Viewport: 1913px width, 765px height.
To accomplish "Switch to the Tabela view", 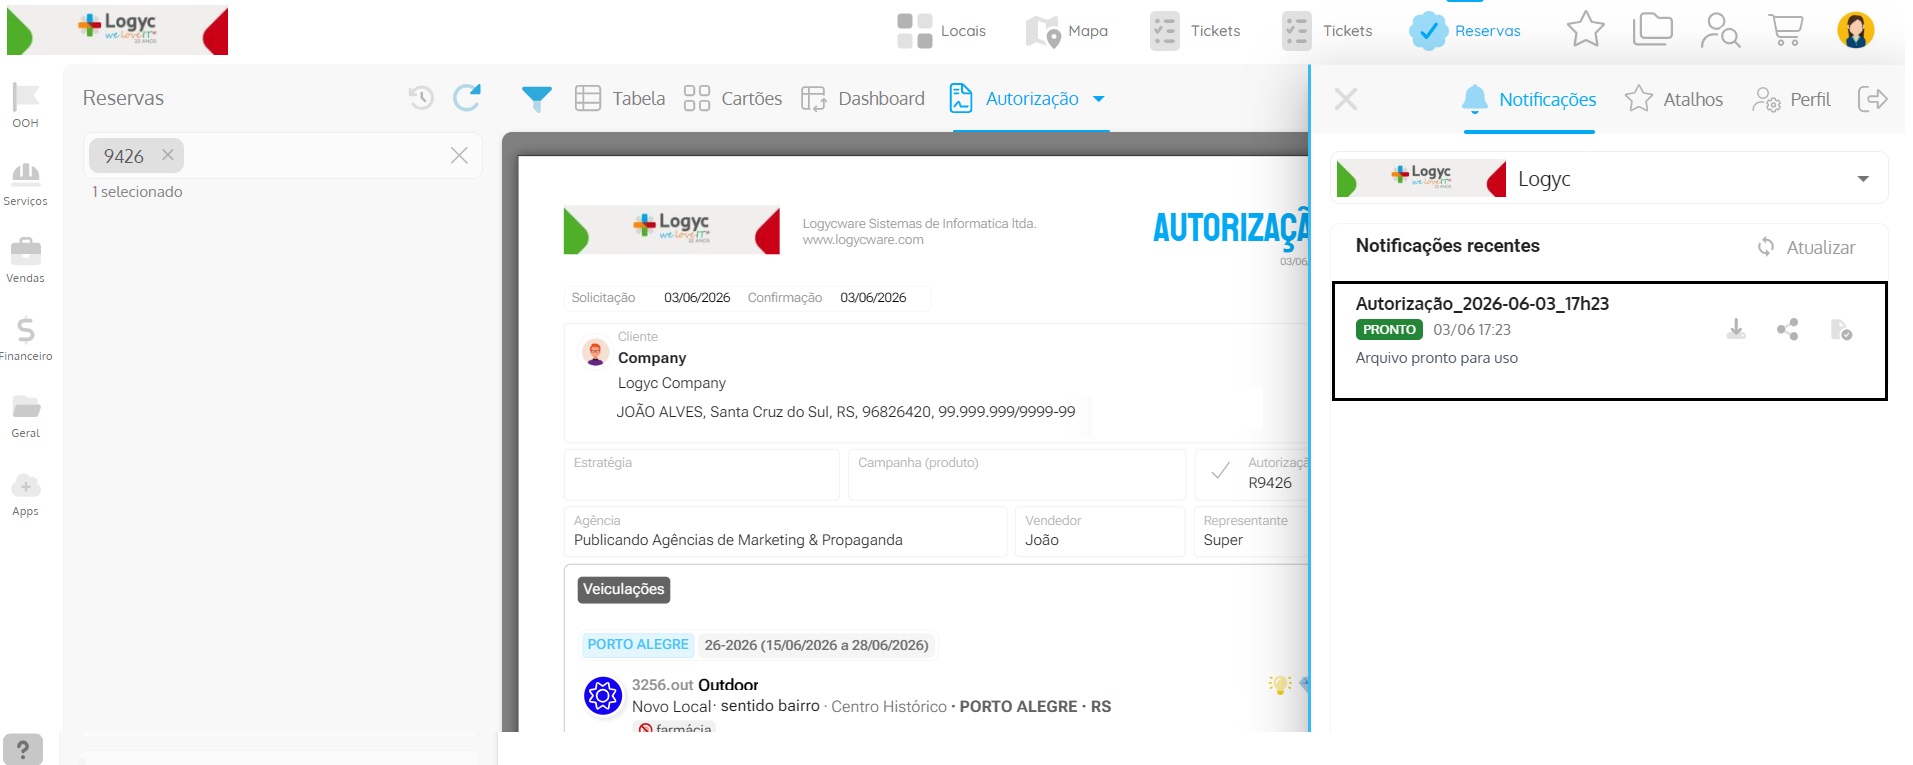I will [x=620, y=98].
